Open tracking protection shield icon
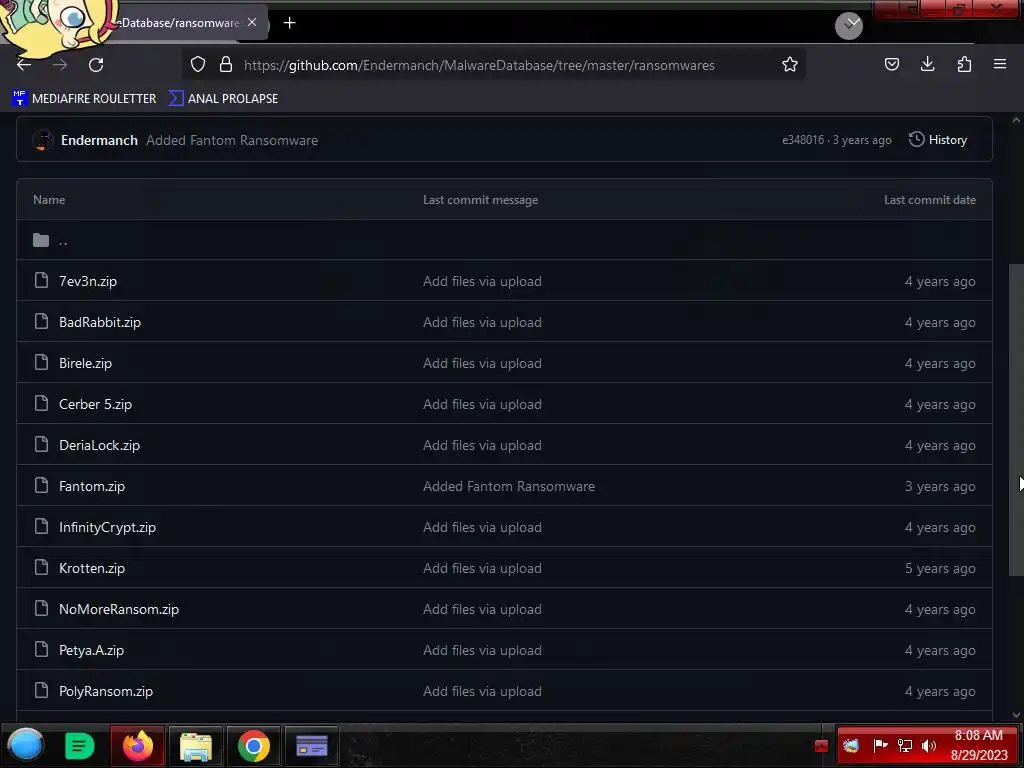1024x768 pixels. pos(198,64)
